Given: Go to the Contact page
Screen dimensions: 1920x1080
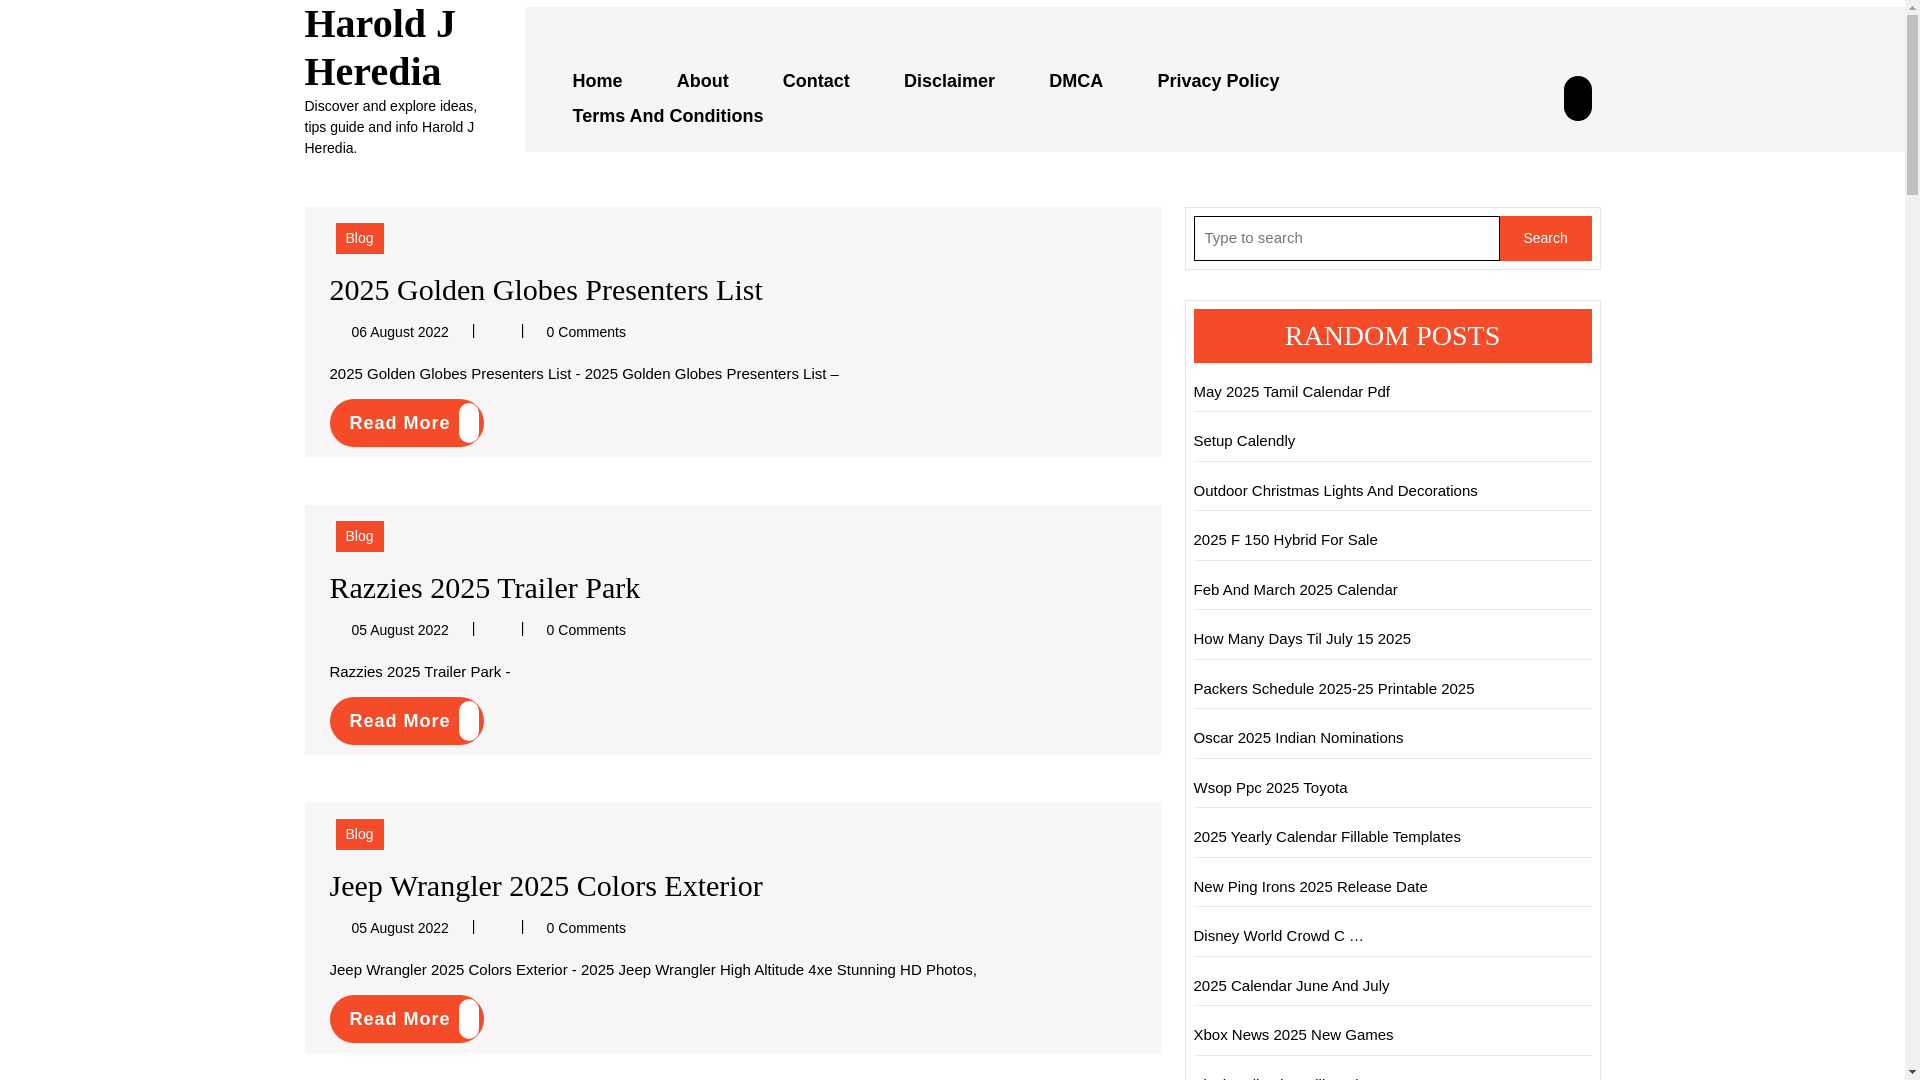Looking at the screenshot, I should point(816,81).
